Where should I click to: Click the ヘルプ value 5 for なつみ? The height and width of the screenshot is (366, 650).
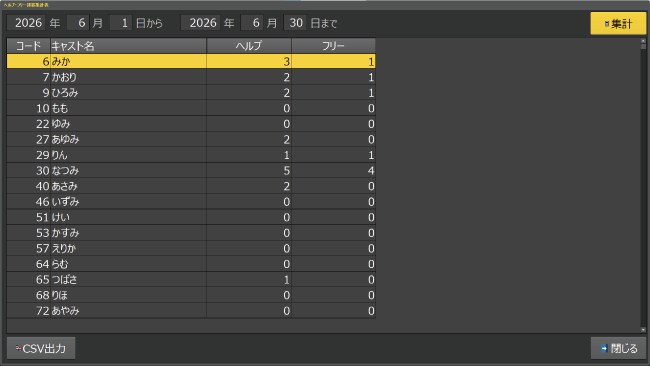pos(249,170)
